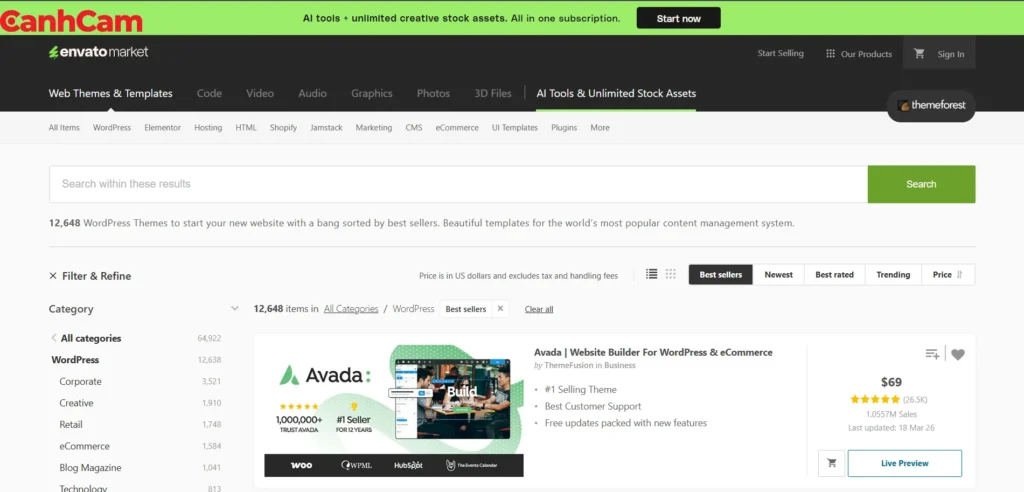Select the Blog Magazine subcategory

[x=90, y=467]
